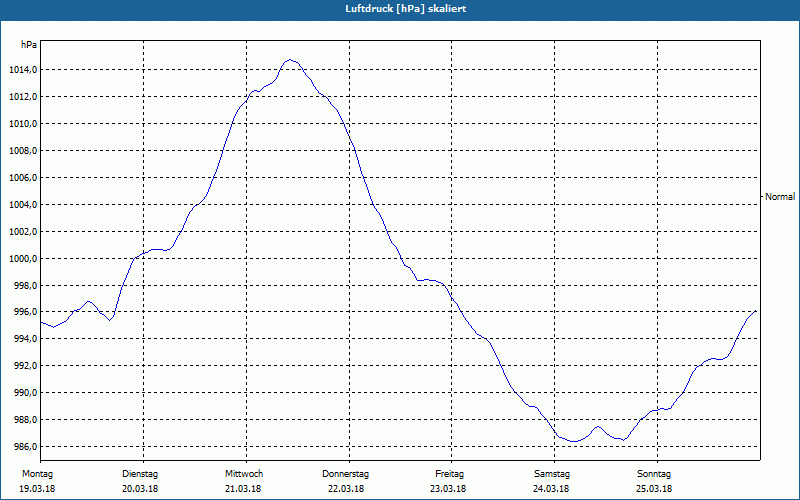Image resolution: width=800 pixels, height=500 pixels.
Task: Select the 1000,0 axis value
Action: 23,259
